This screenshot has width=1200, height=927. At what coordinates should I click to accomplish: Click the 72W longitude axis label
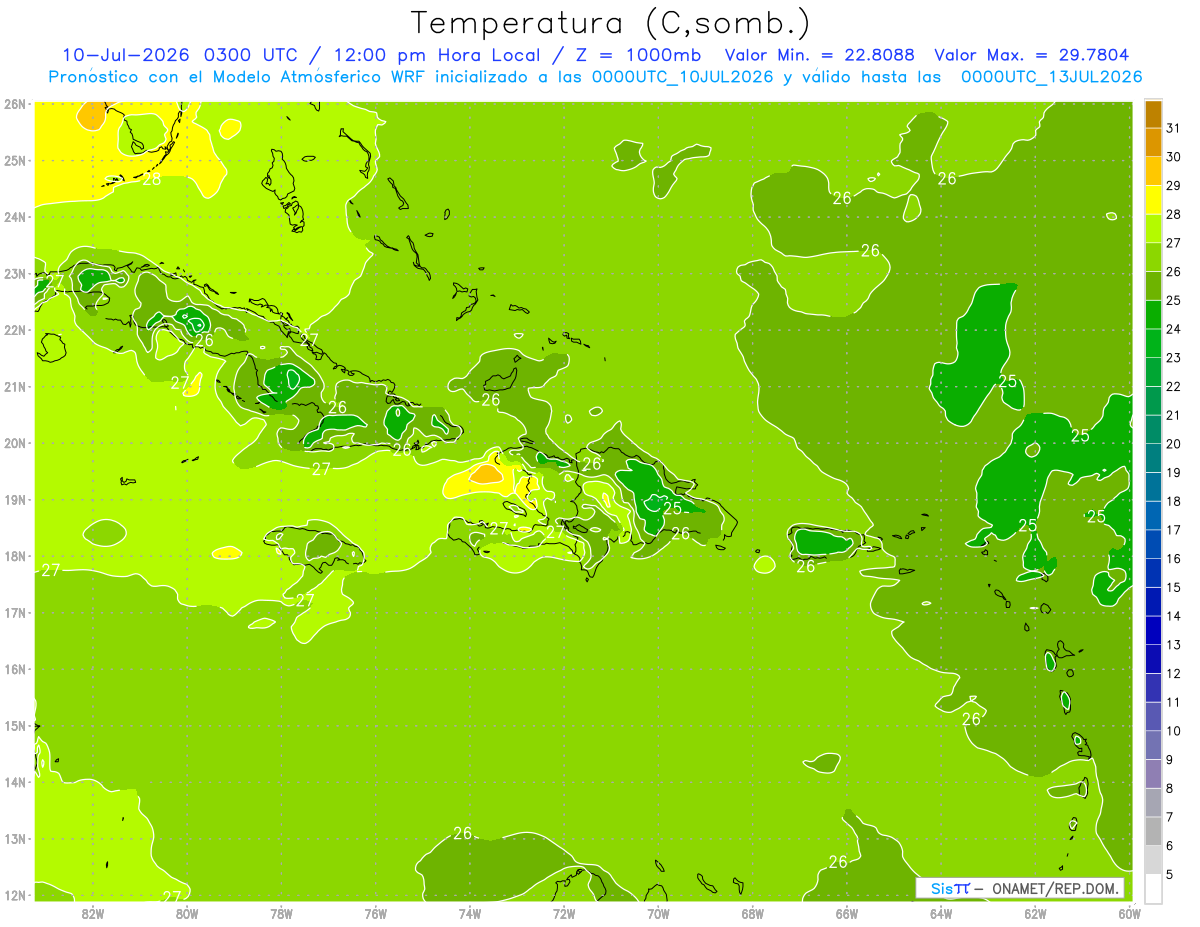tap(564, 913)
